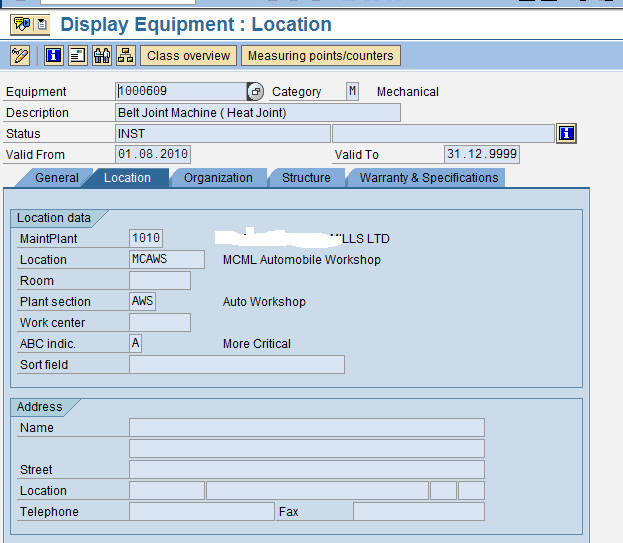The width and height of the screenshot is (623, 543).
Task: Click the Status field showing INST
Action: click(x=223, y=133)
